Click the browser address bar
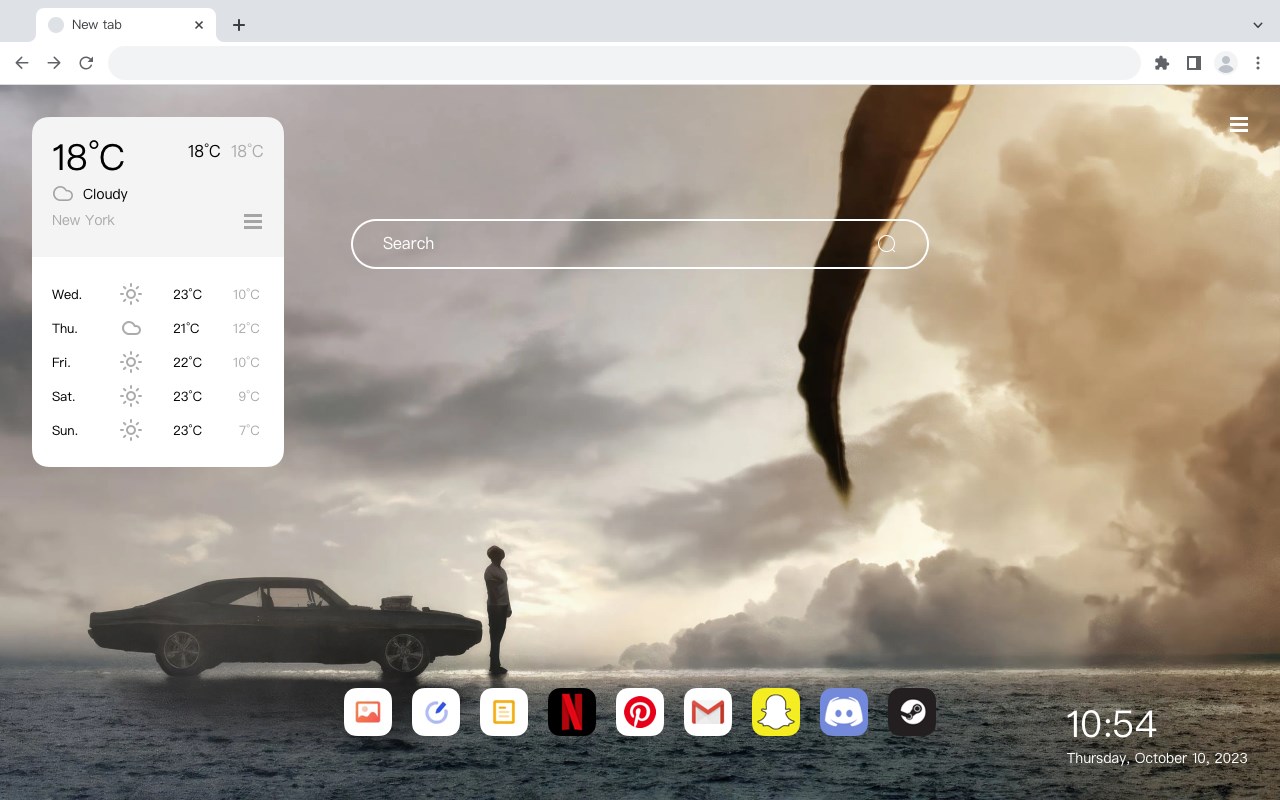The image size is (1280, 800). [624, 63]
